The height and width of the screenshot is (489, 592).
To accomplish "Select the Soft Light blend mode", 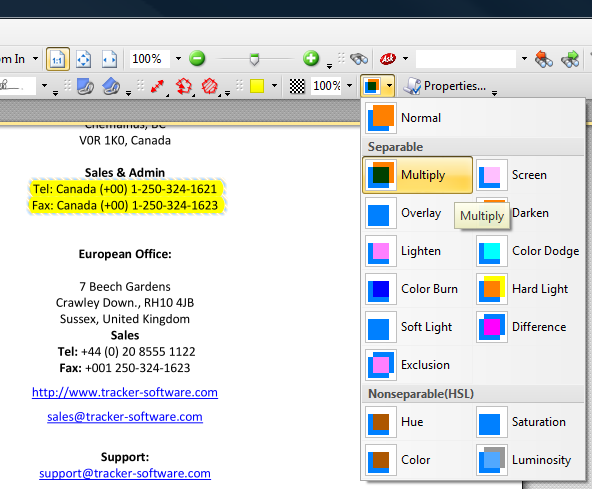I will [x=418, y=327].
